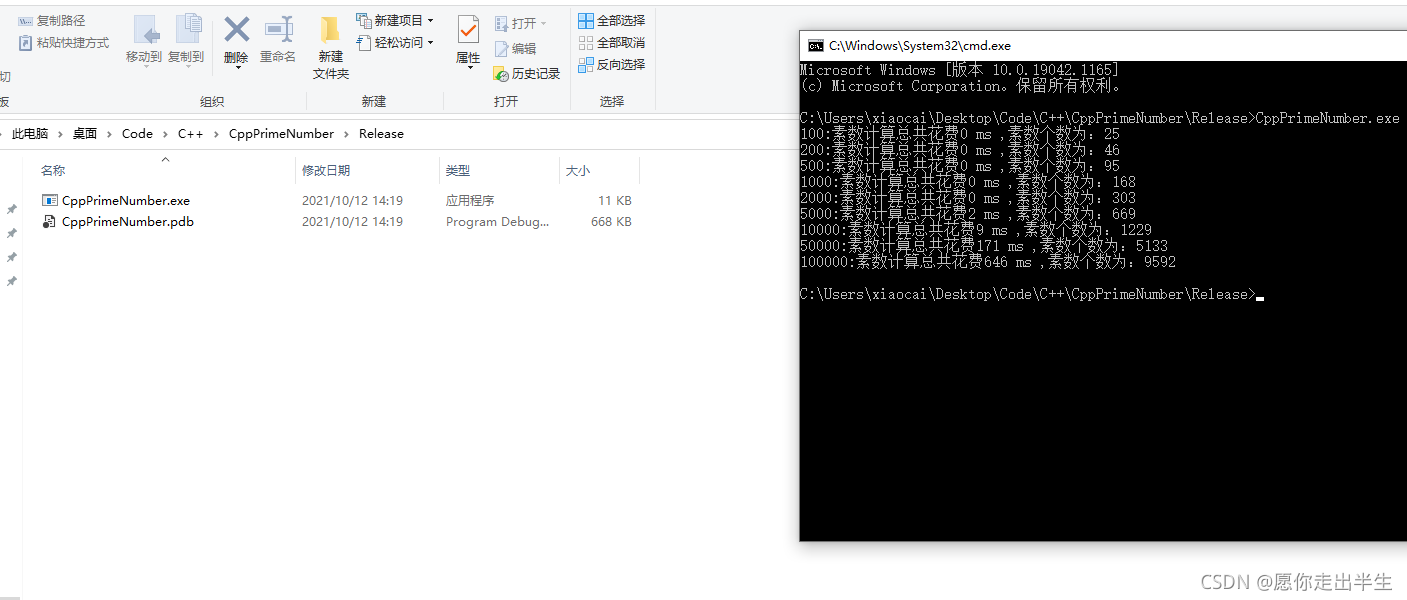Screen dimensions: 1407x600
Task: Expand the chevron between Code and C++
Action: [x=165, y=133]
